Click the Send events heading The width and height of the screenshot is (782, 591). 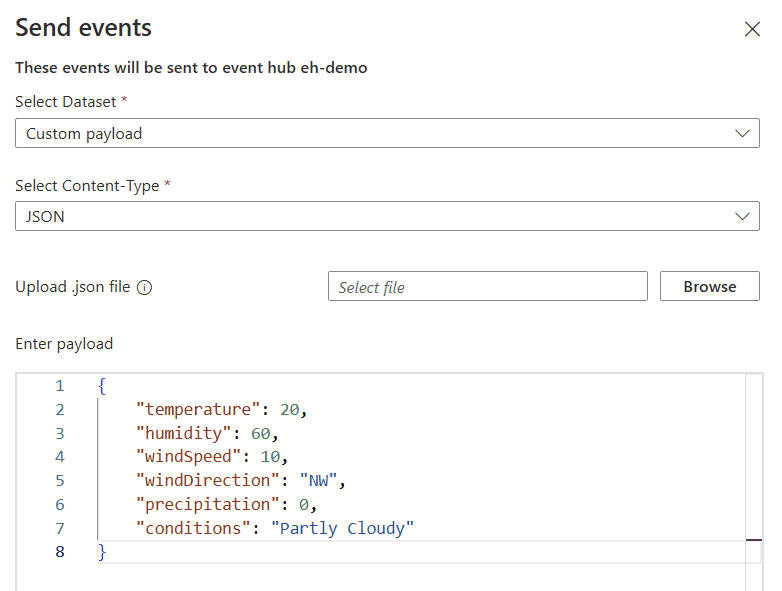pos(83,27)
